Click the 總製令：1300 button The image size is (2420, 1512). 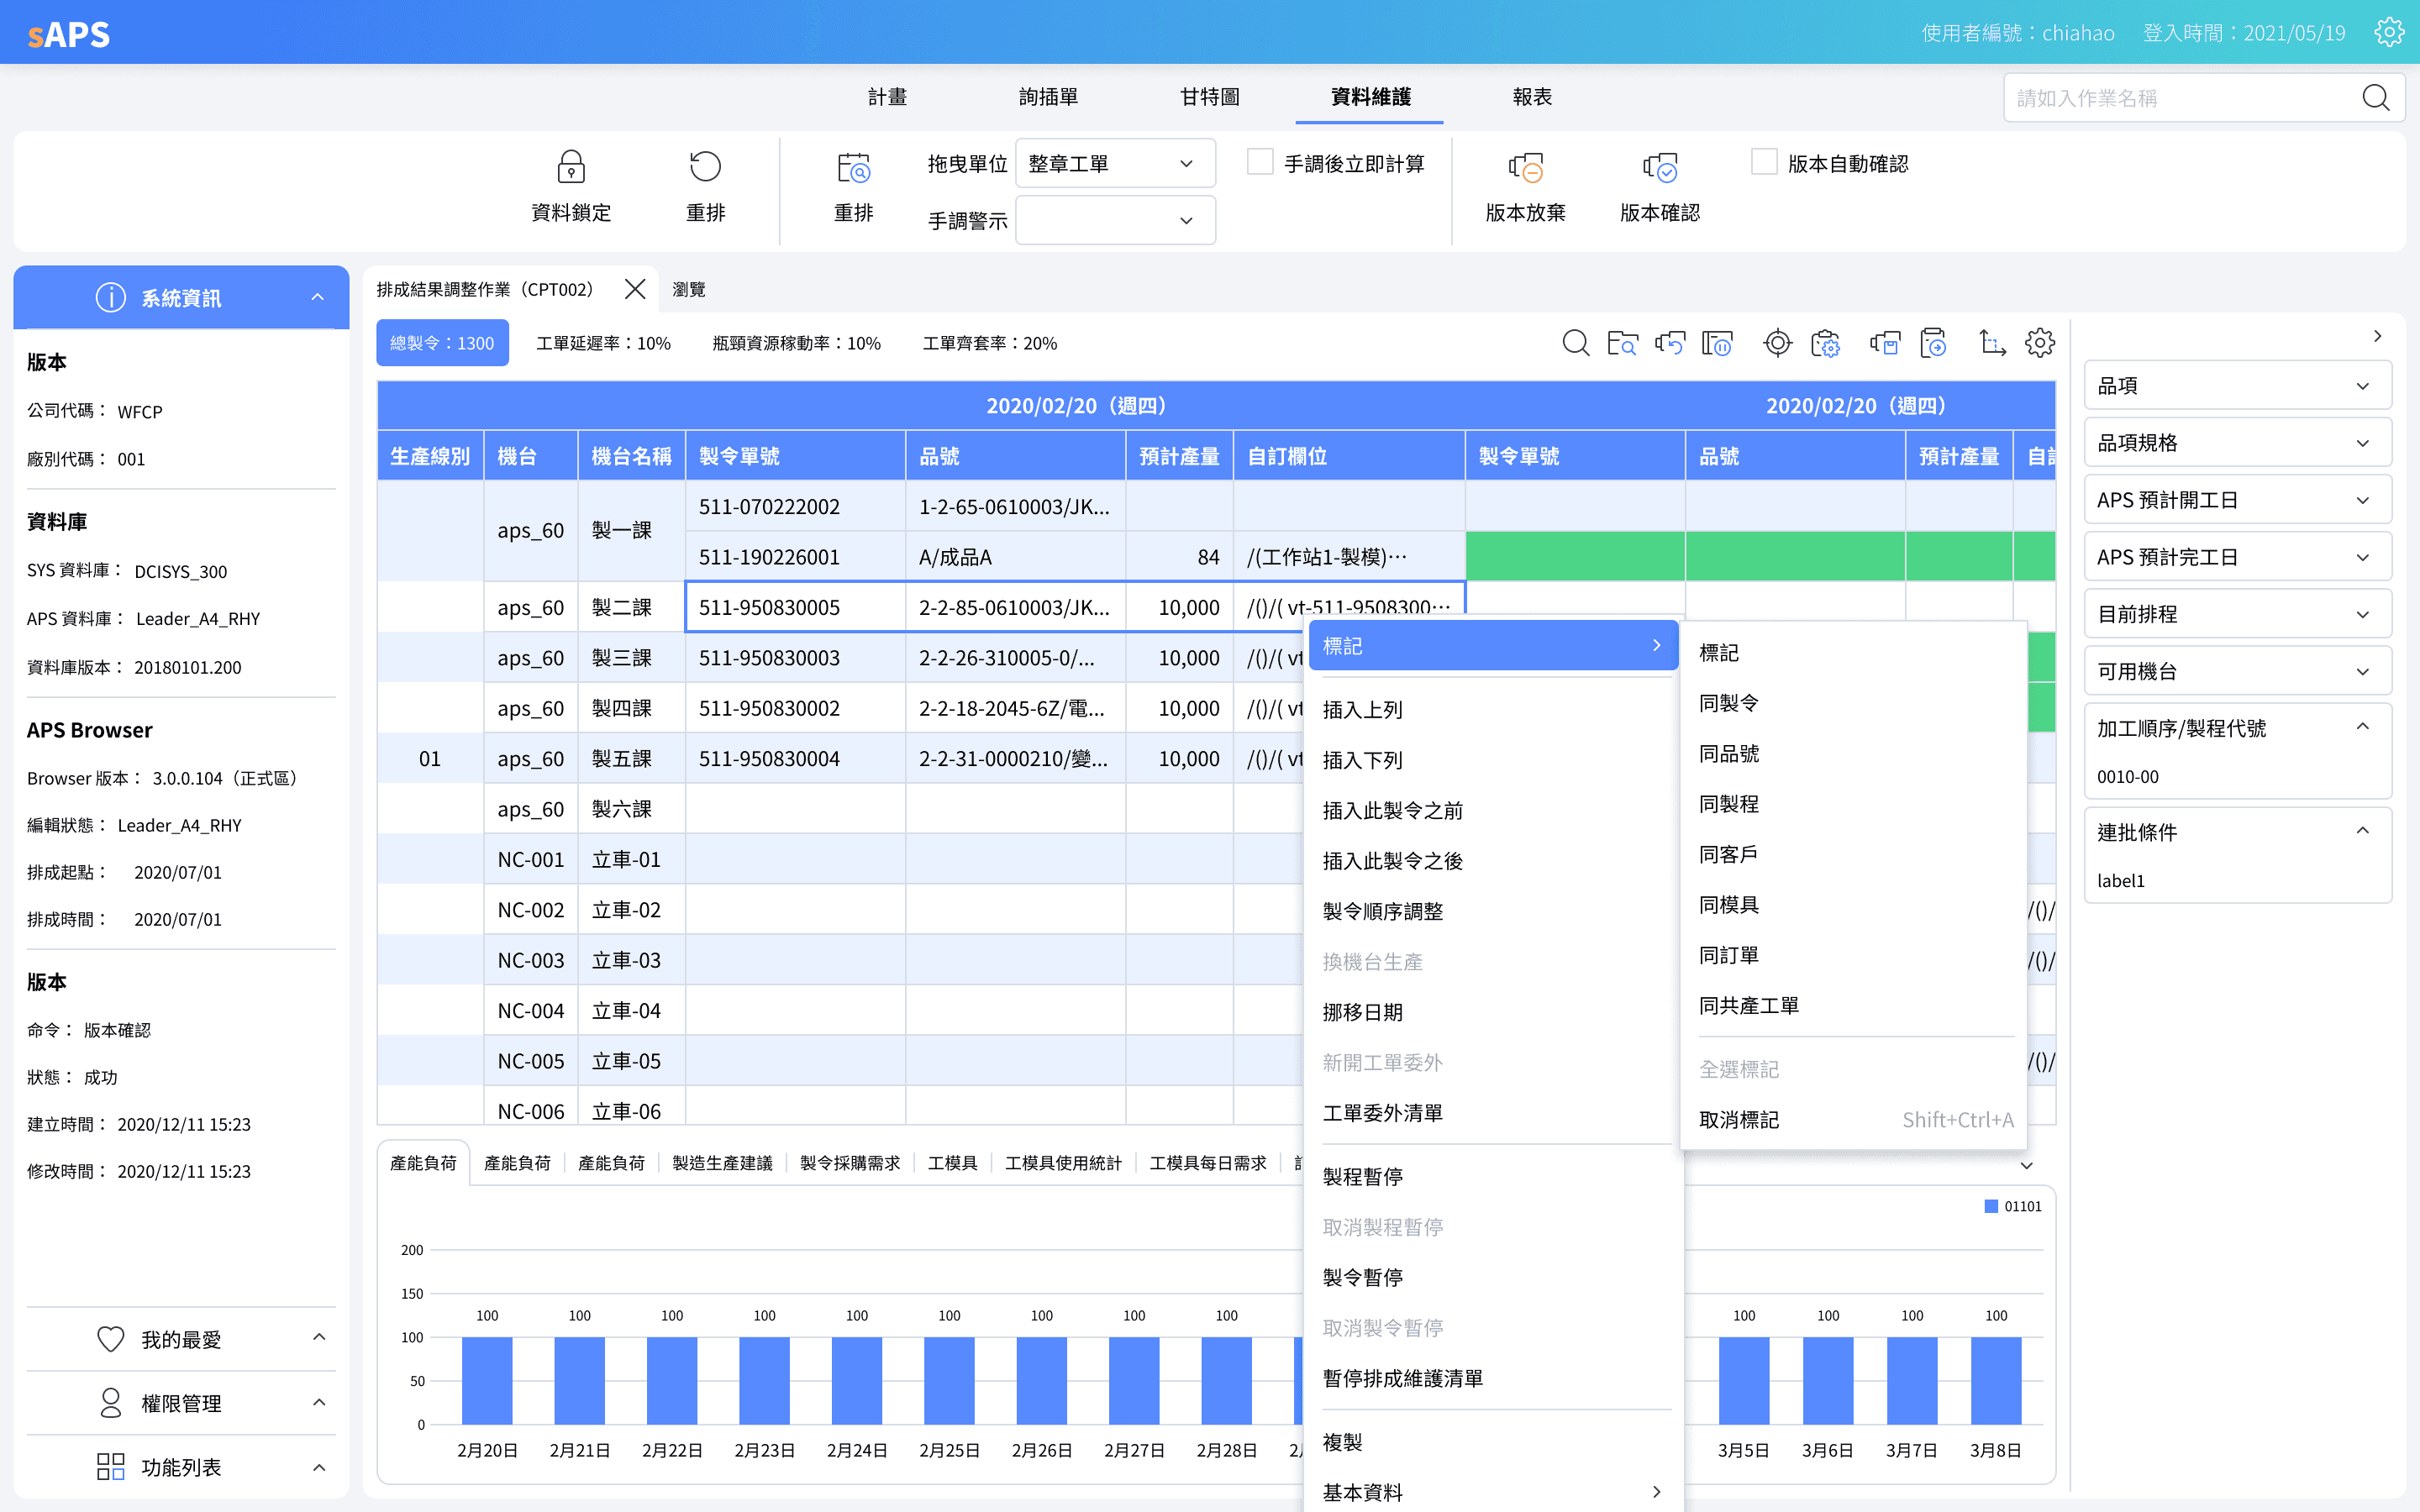point(442,343)
